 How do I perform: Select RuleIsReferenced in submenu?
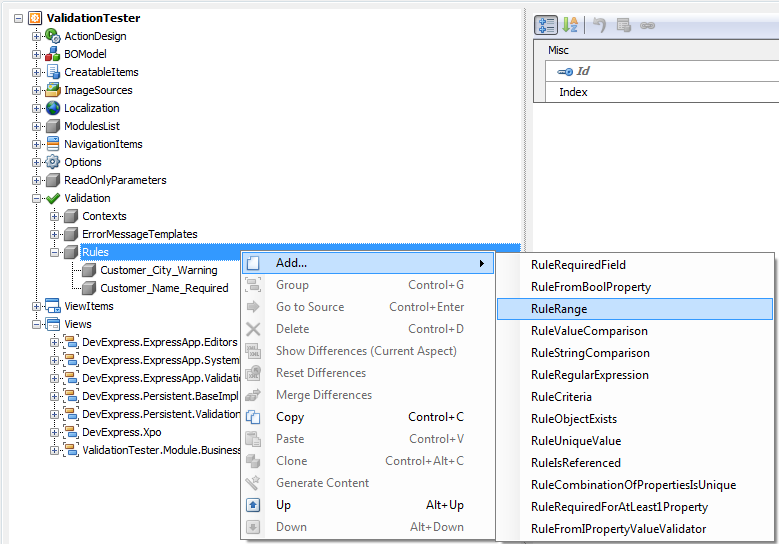[x=635, y=463]
